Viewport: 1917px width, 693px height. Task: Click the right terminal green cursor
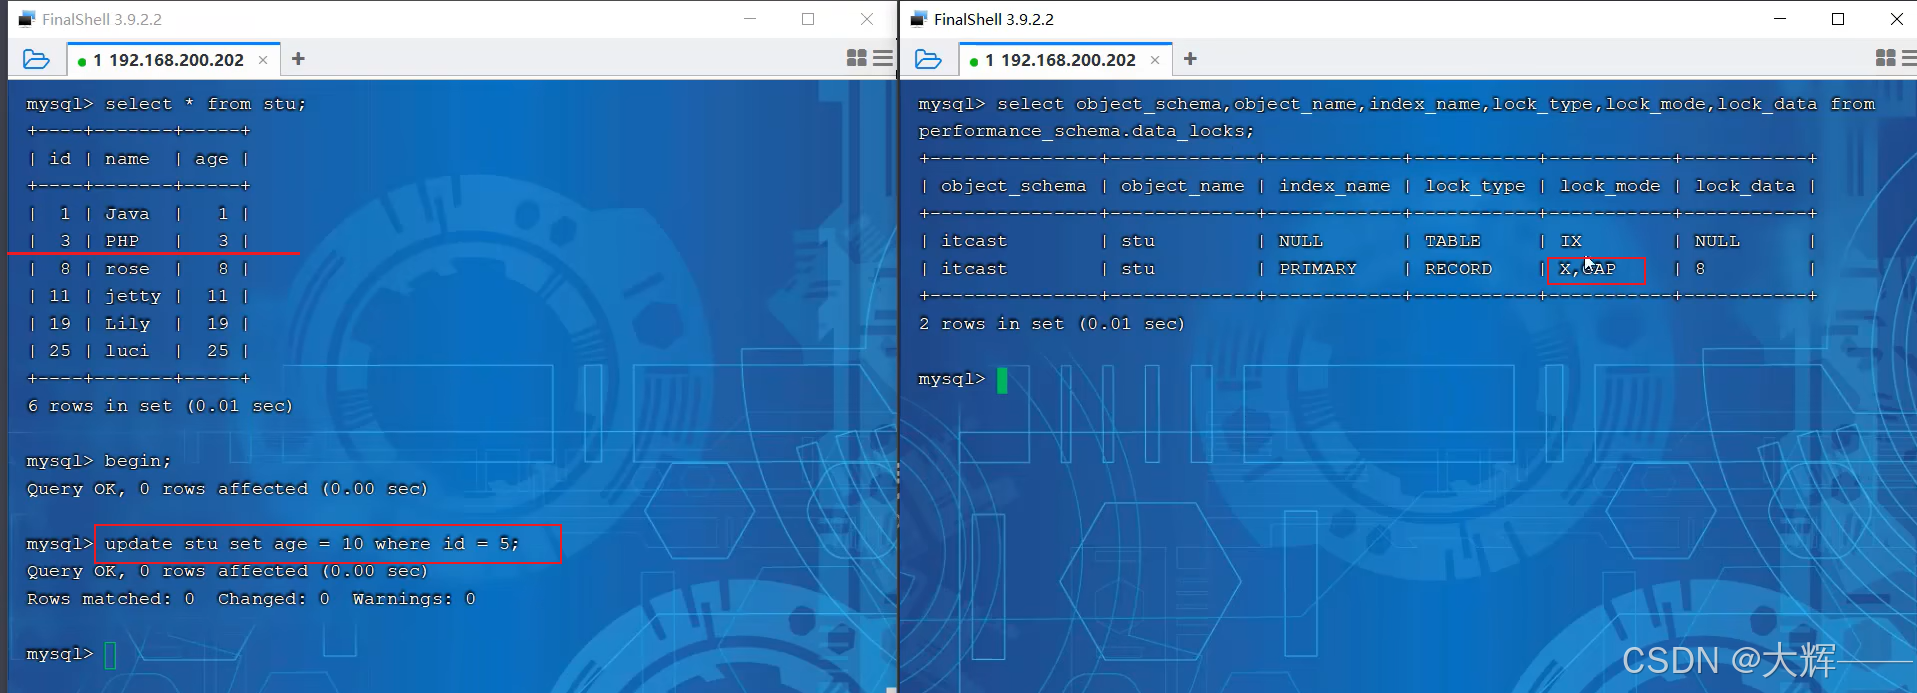(x=1002, y=380)
